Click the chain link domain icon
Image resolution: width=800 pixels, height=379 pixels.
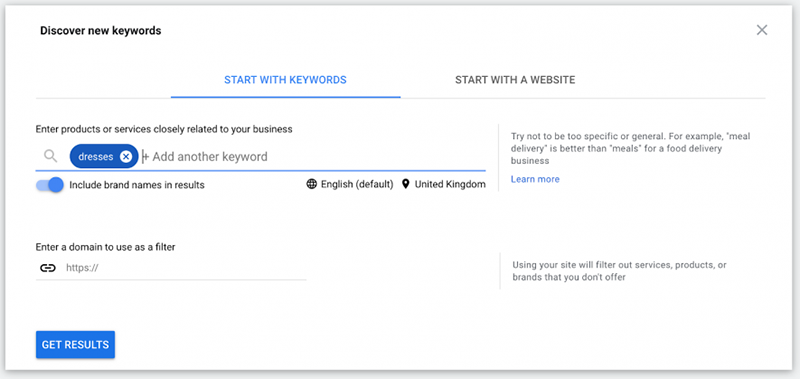(x=48, y=268)
